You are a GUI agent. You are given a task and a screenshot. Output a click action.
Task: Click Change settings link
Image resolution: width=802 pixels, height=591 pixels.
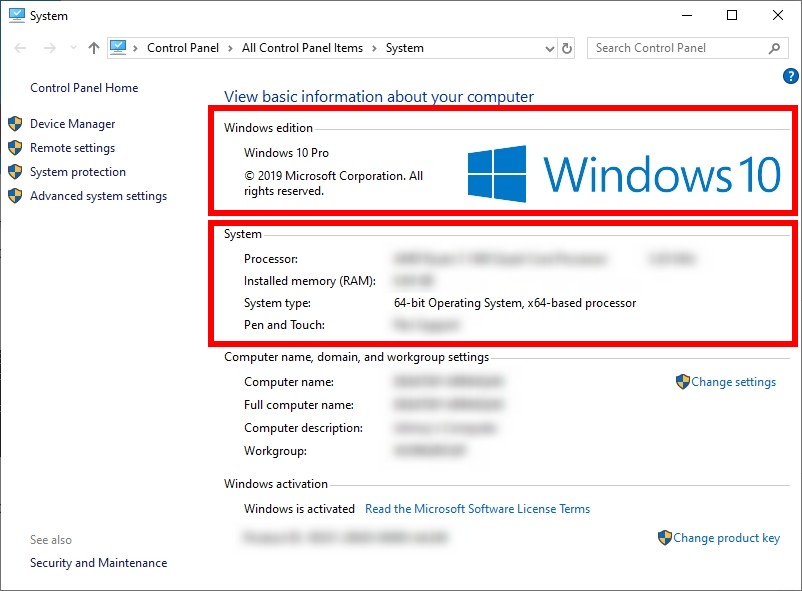point(733,382)
